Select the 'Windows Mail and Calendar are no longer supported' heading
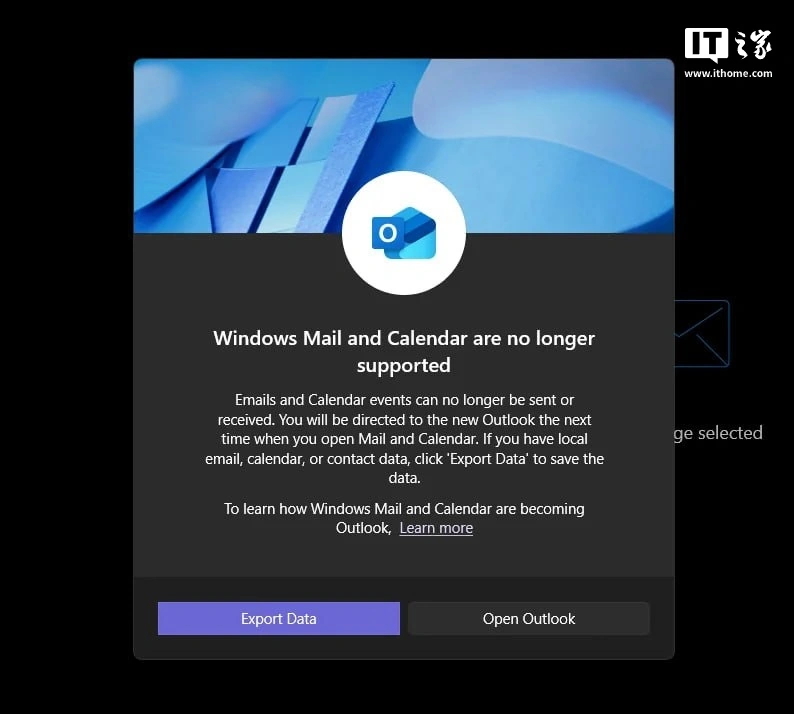 tap(404, 351)
